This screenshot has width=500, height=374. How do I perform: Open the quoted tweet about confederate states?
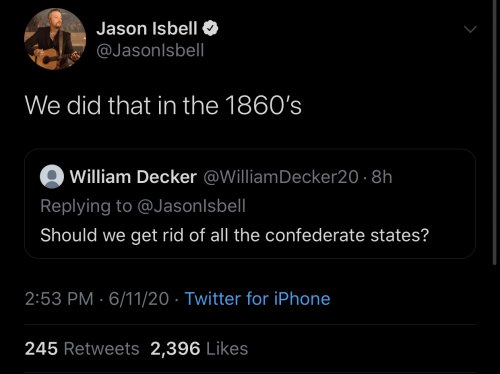pyautogui.click(x=250, y=204)
